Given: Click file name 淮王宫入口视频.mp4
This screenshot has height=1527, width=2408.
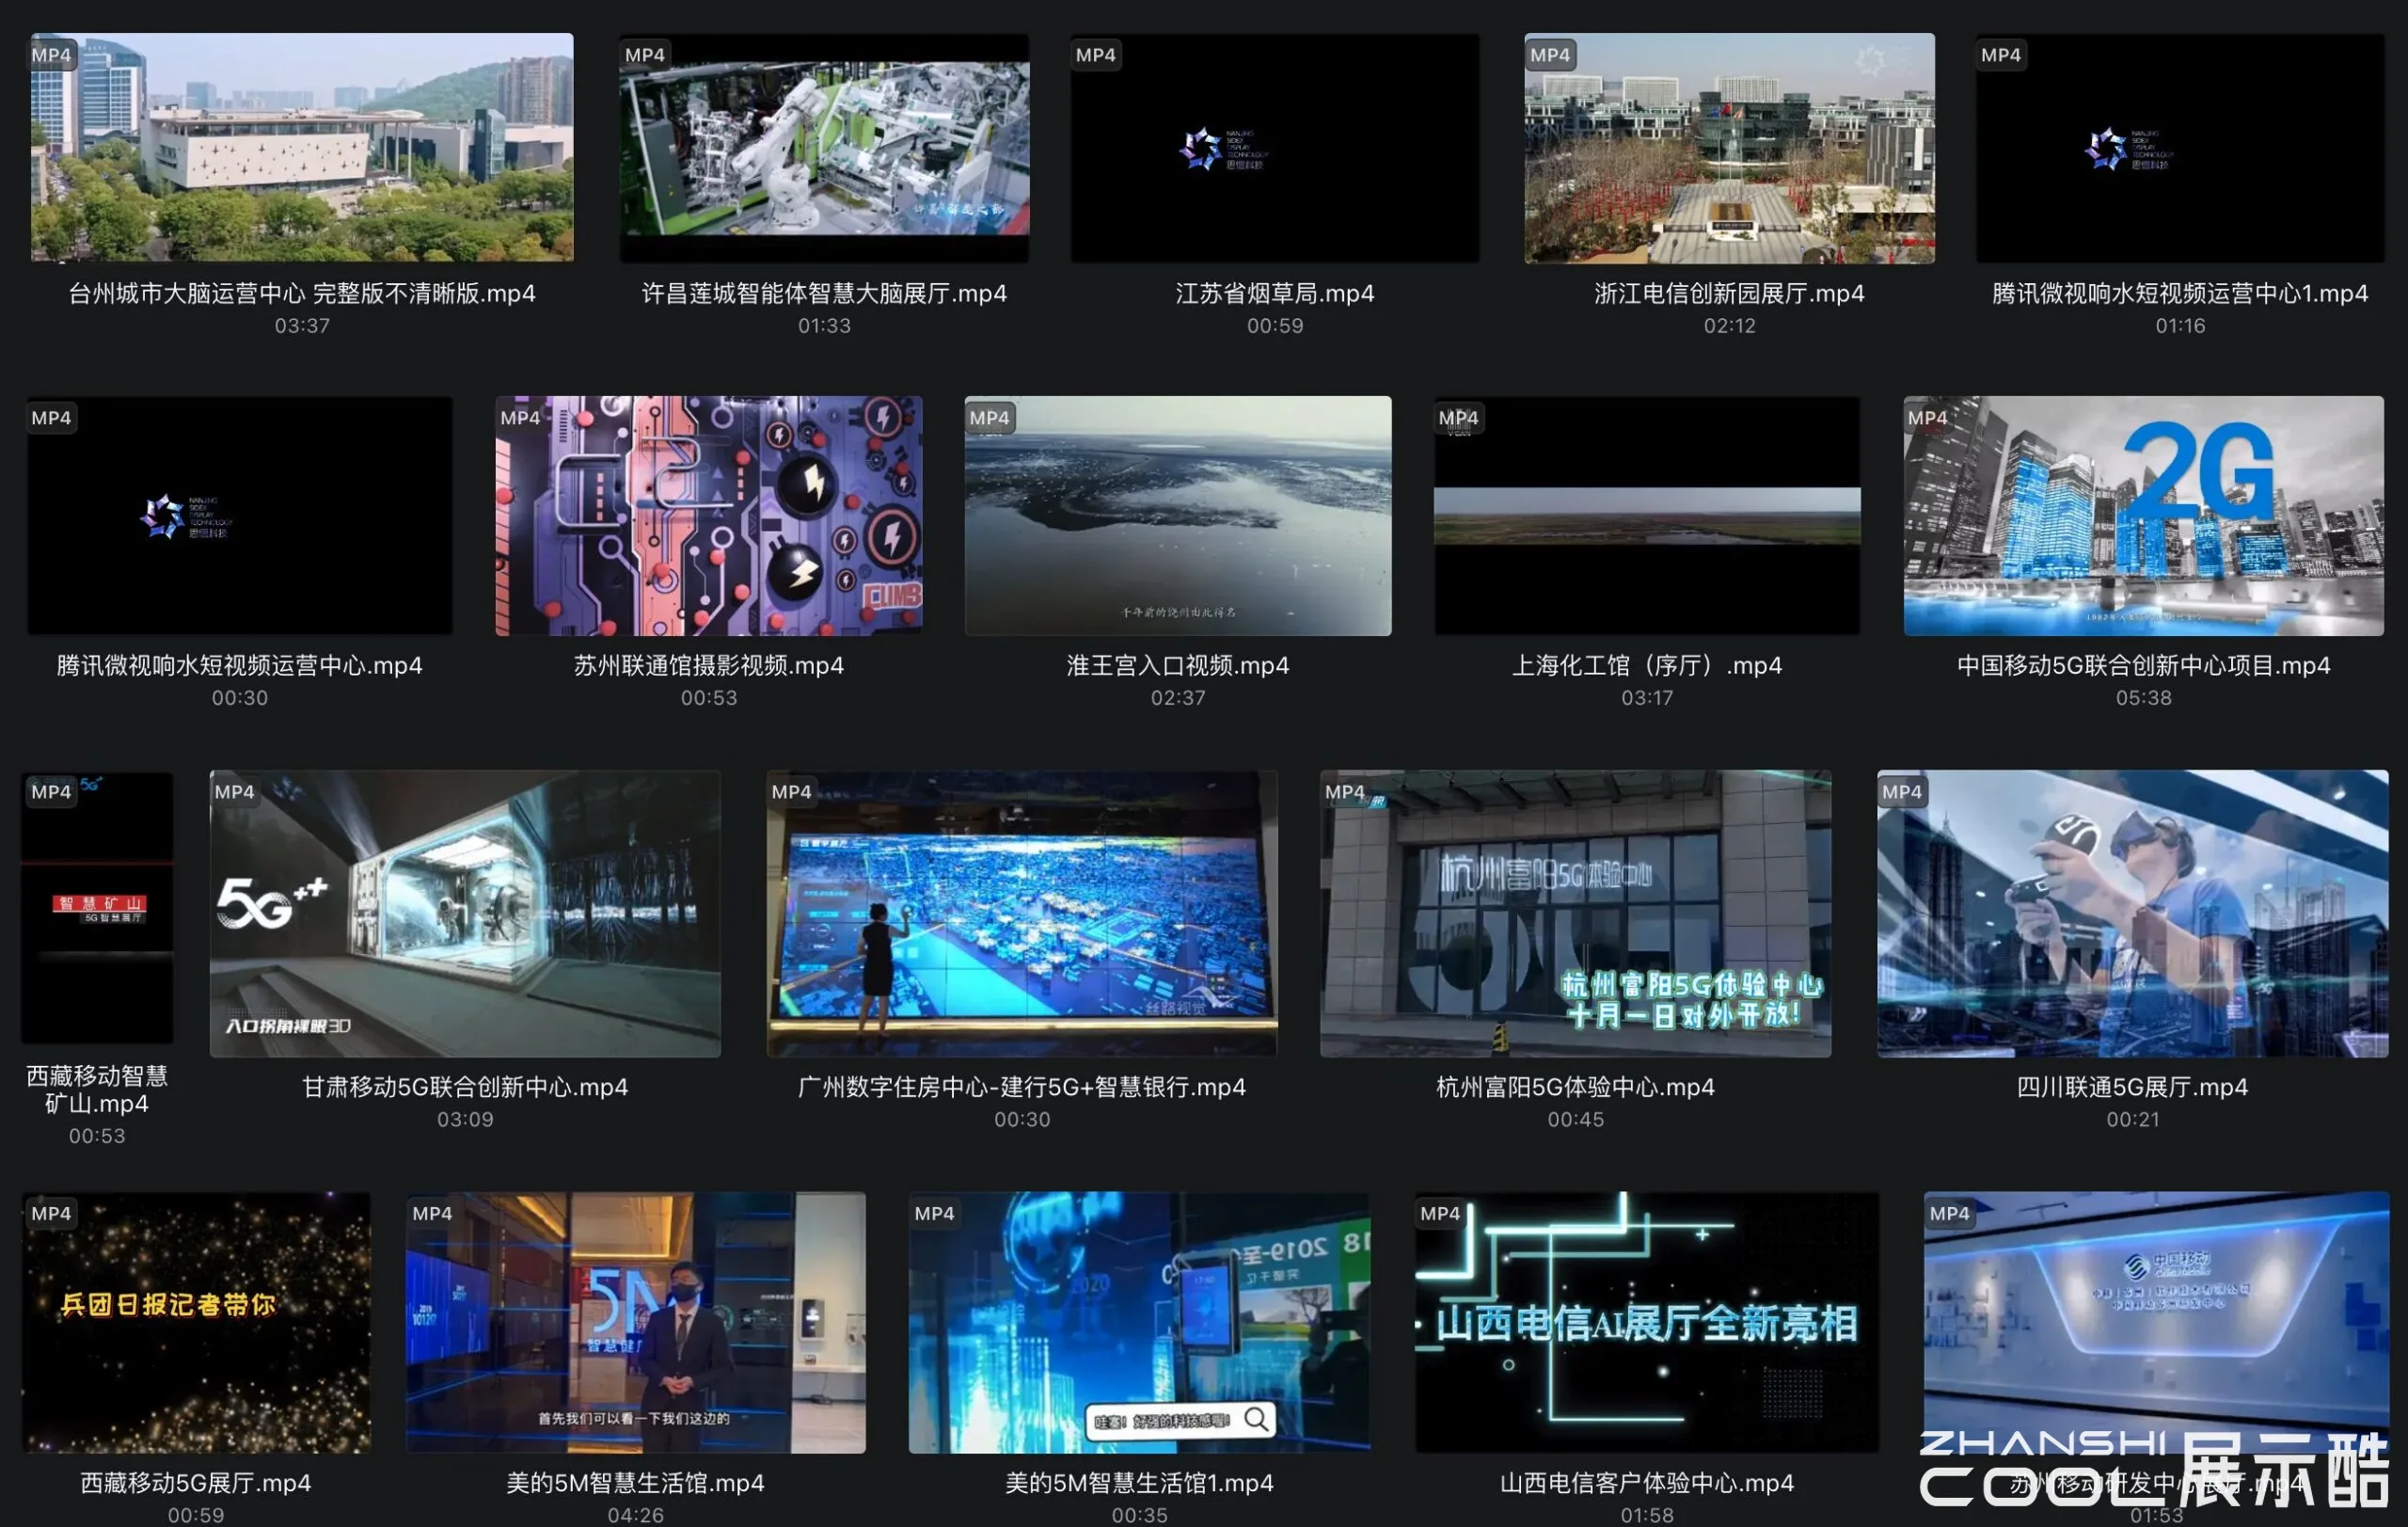Looking at the screenshot, I should point(1178,665).
